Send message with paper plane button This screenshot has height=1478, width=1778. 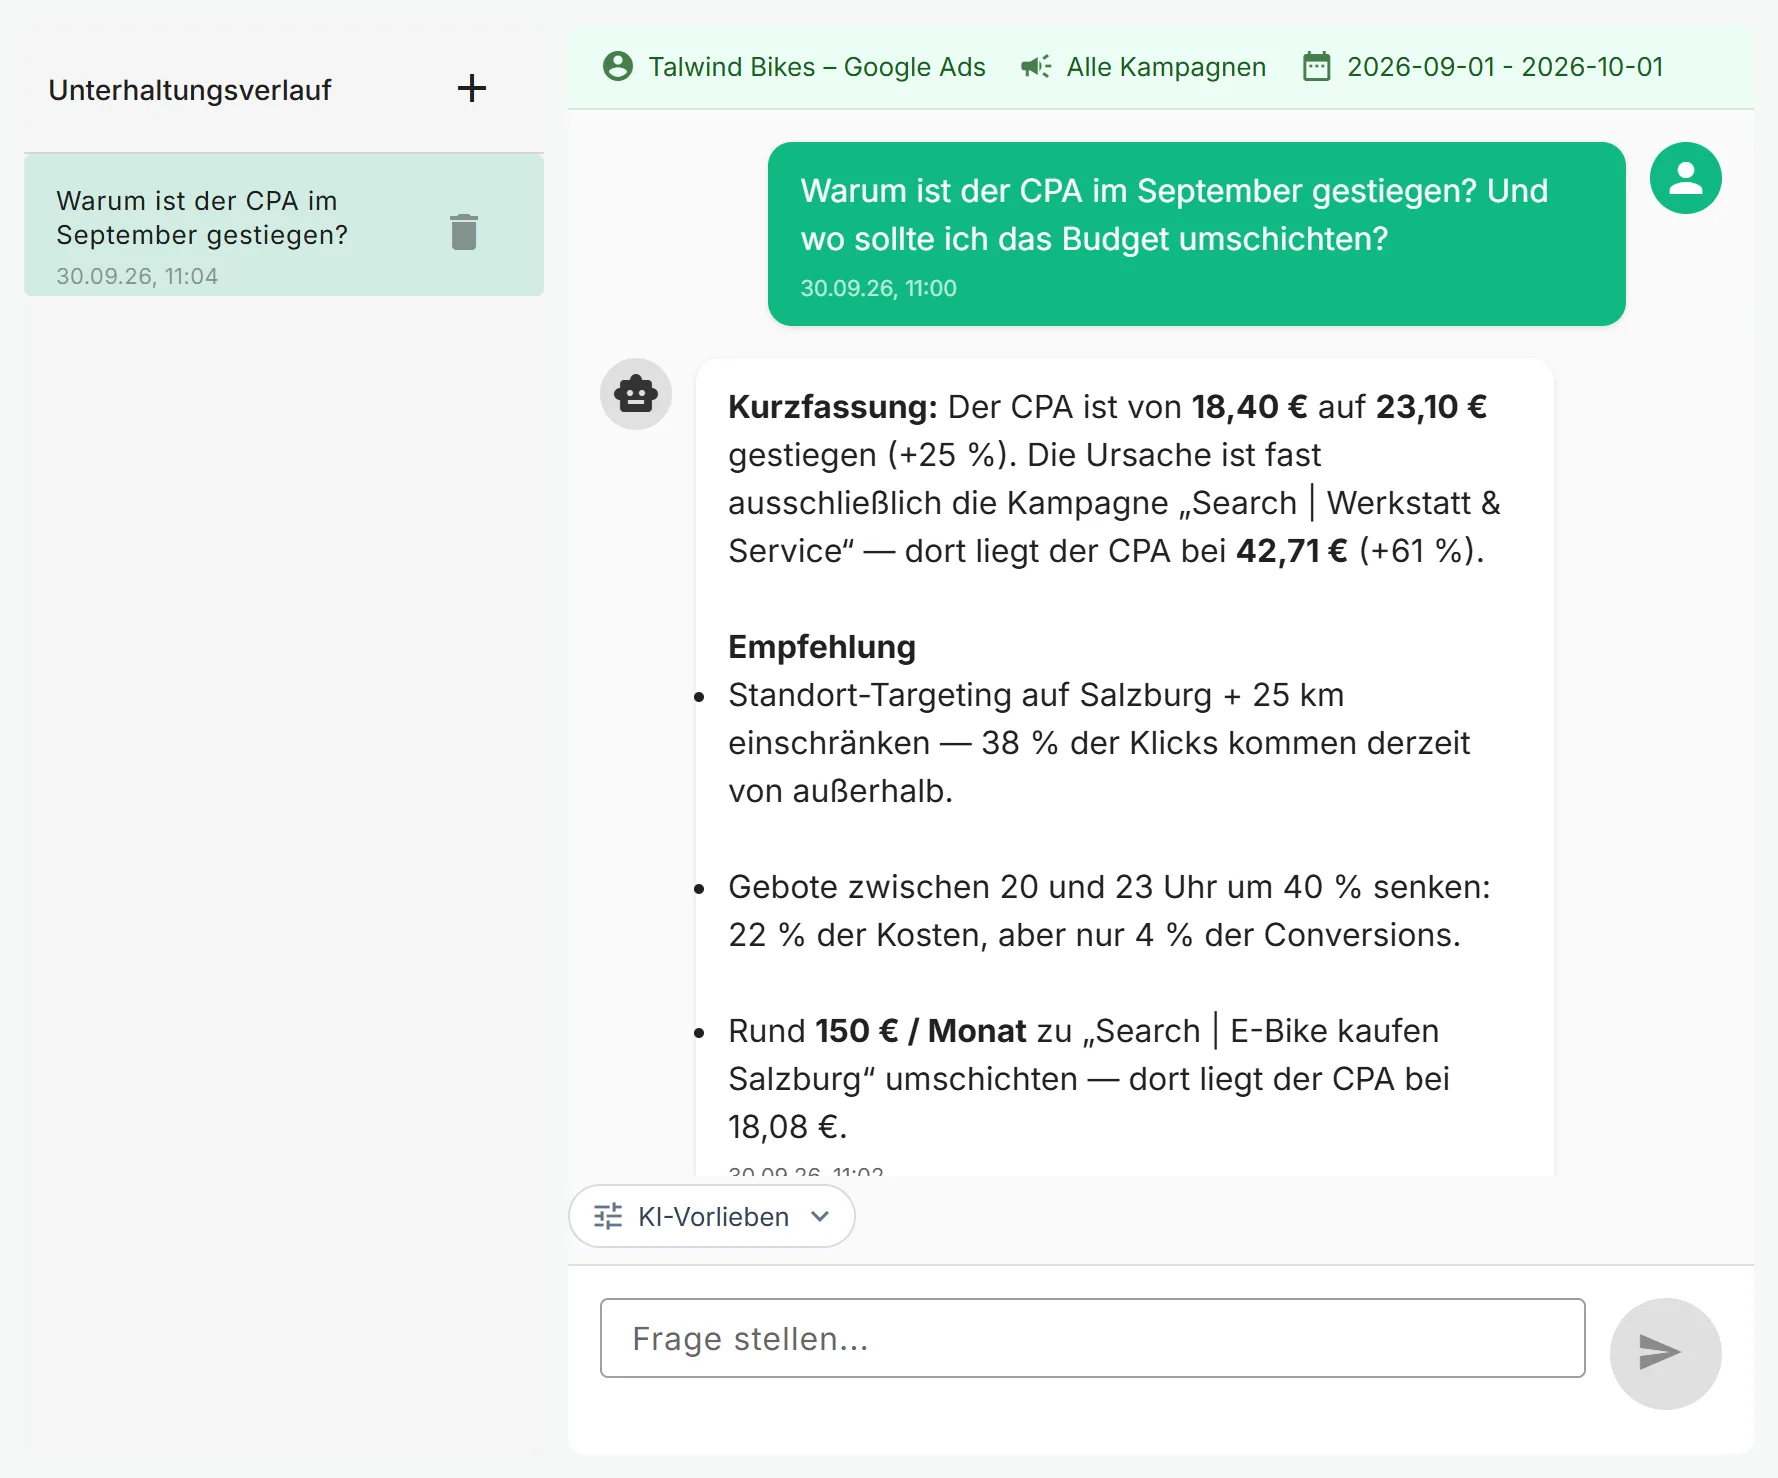pos(1665,1353)
